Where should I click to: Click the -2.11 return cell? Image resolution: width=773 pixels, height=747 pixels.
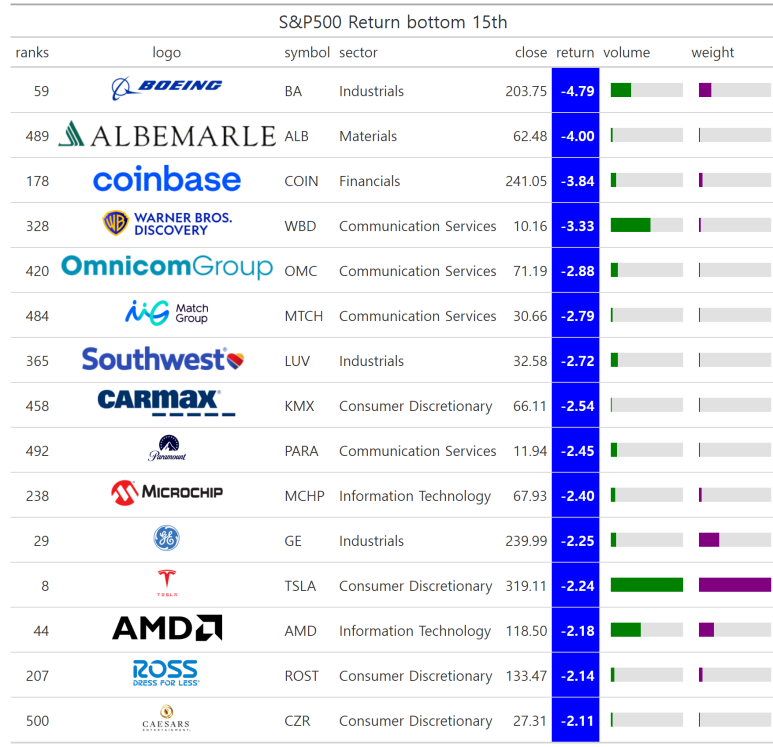coord(575,721)
